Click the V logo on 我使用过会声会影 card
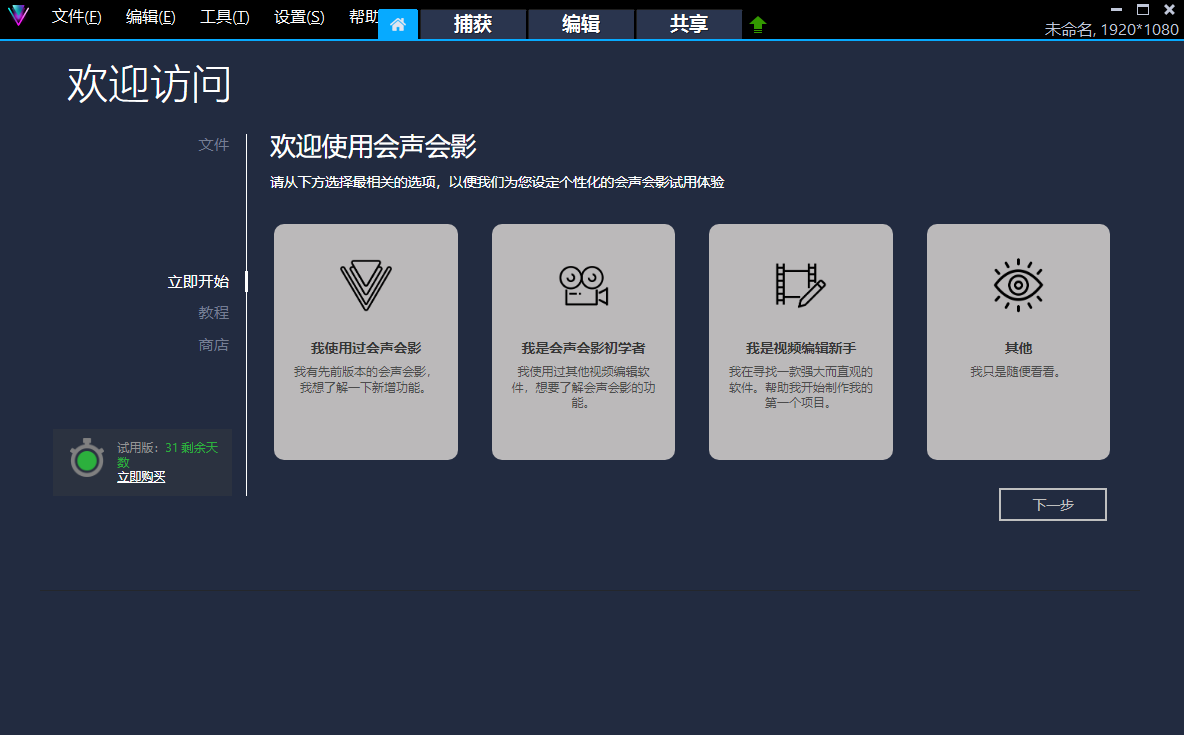This screenshot has width=1184, height=735. coord(365,285)
